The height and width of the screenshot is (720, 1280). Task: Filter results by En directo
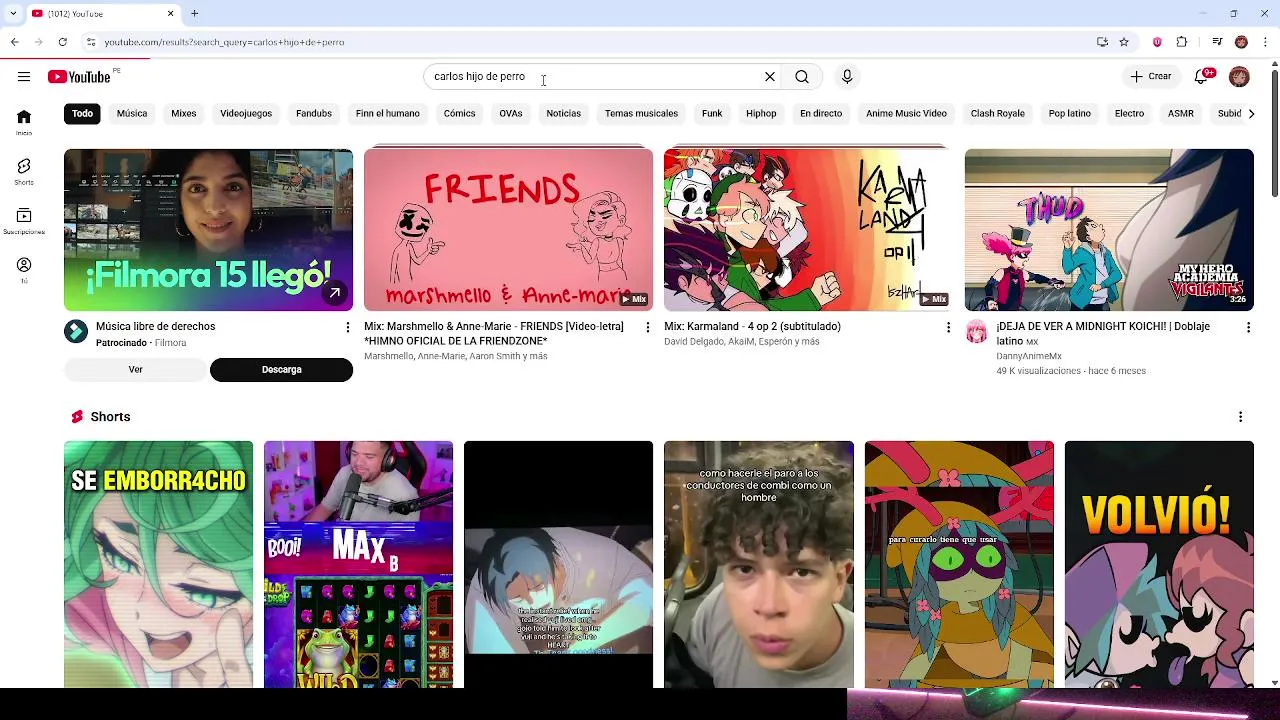(821, 113)
